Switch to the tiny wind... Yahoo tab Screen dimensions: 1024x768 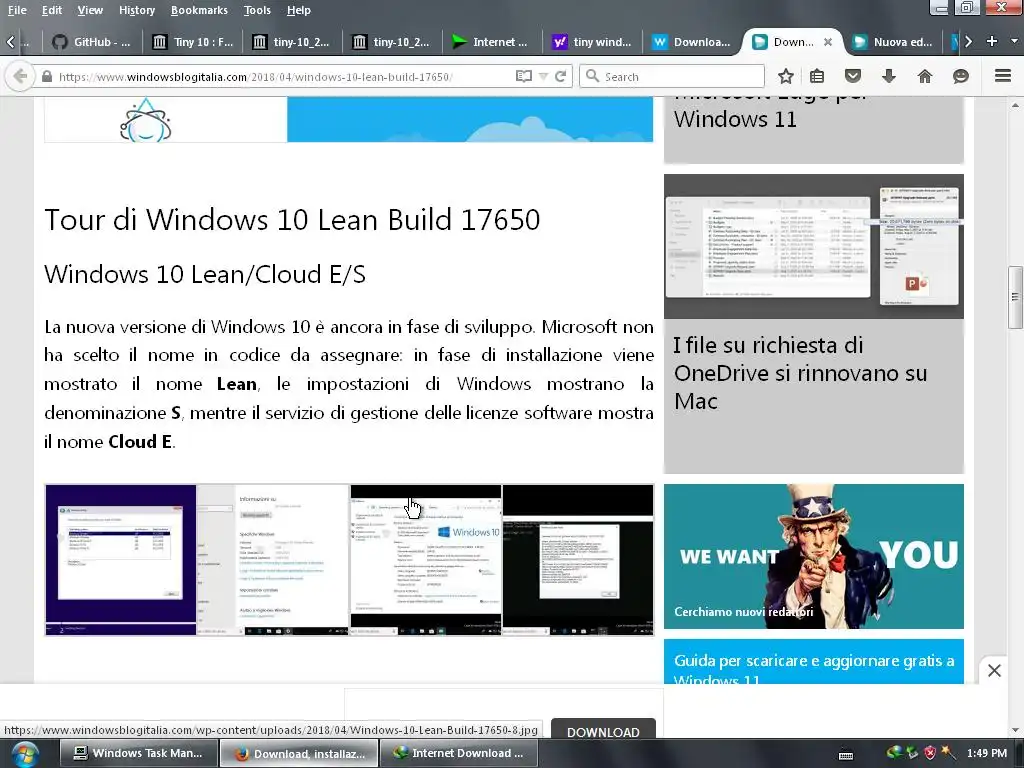coord(592,42)
